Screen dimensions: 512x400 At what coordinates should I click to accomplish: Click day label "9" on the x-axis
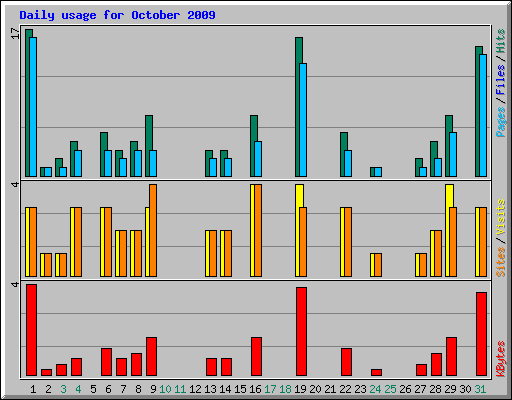[153, 389]
